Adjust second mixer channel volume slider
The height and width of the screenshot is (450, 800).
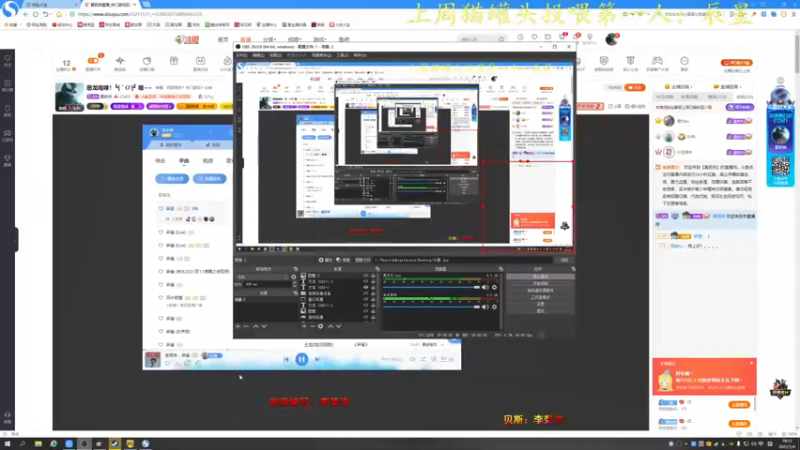tap(432, 307)
